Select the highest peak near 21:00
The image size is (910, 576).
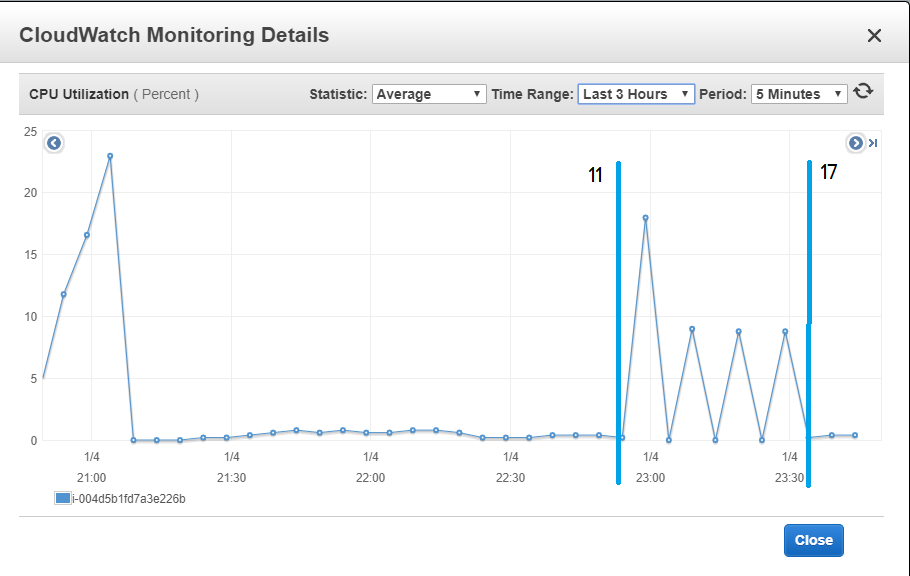109,155
